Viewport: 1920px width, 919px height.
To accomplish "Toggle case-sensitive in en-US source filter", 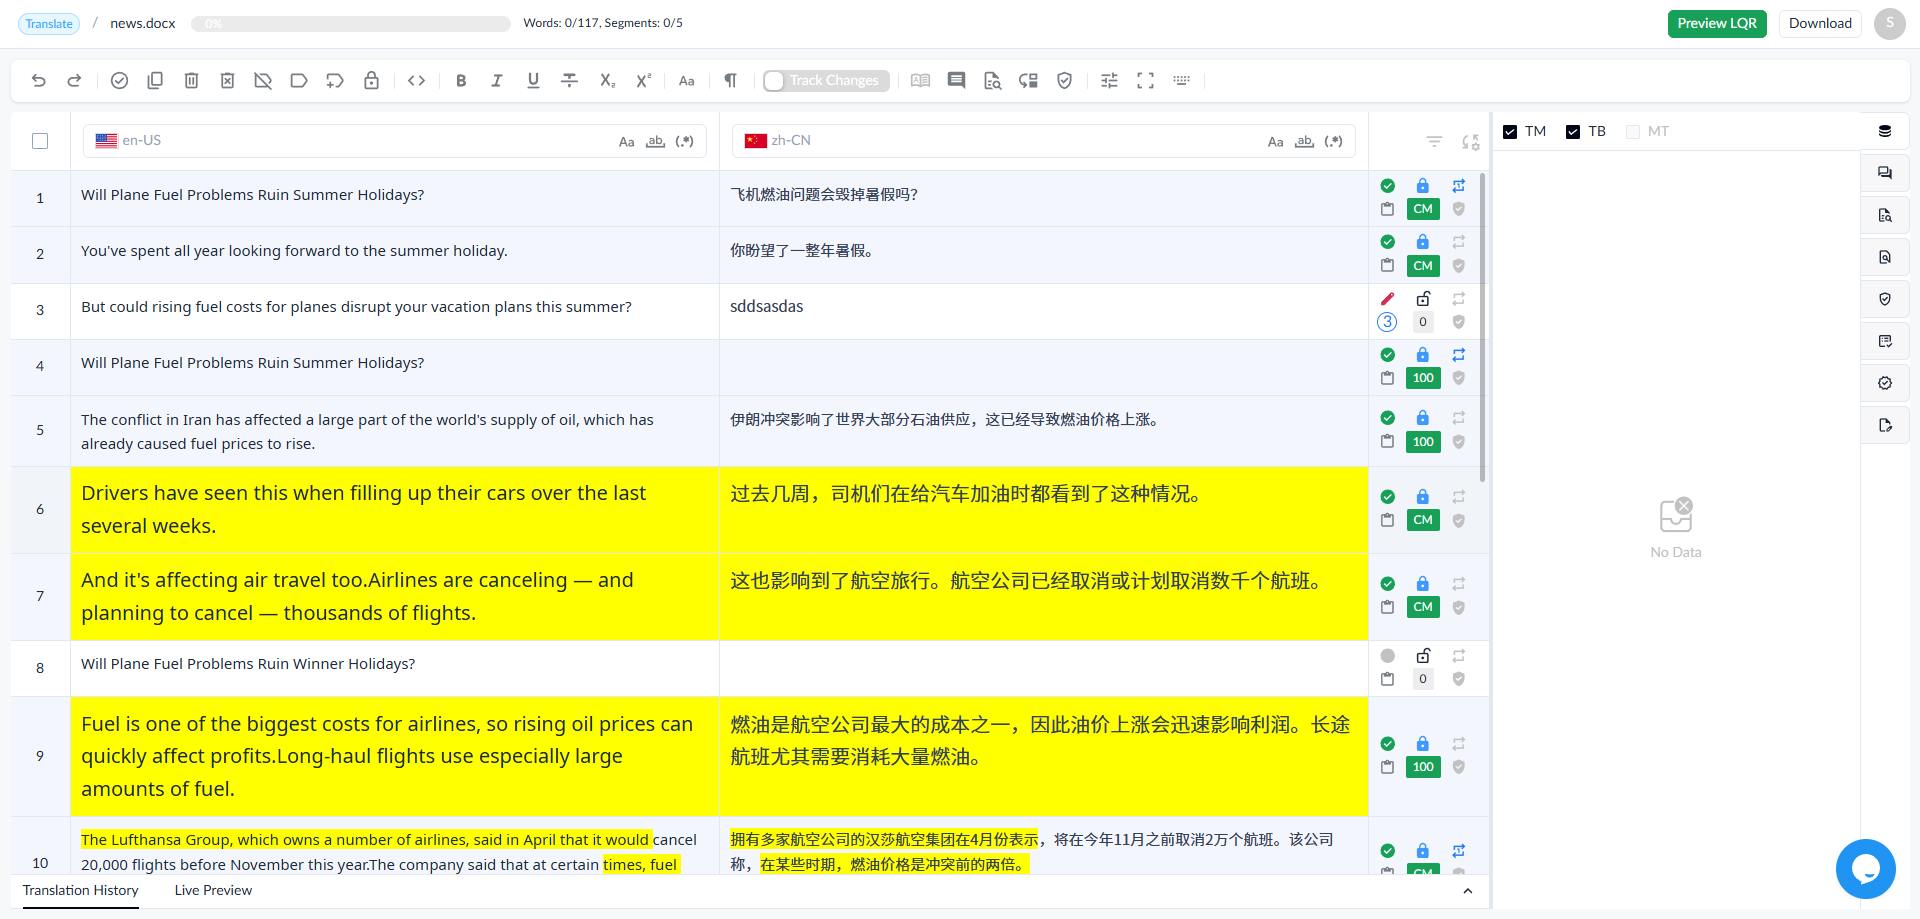I will pyautogui.click(x=627, y=142).
